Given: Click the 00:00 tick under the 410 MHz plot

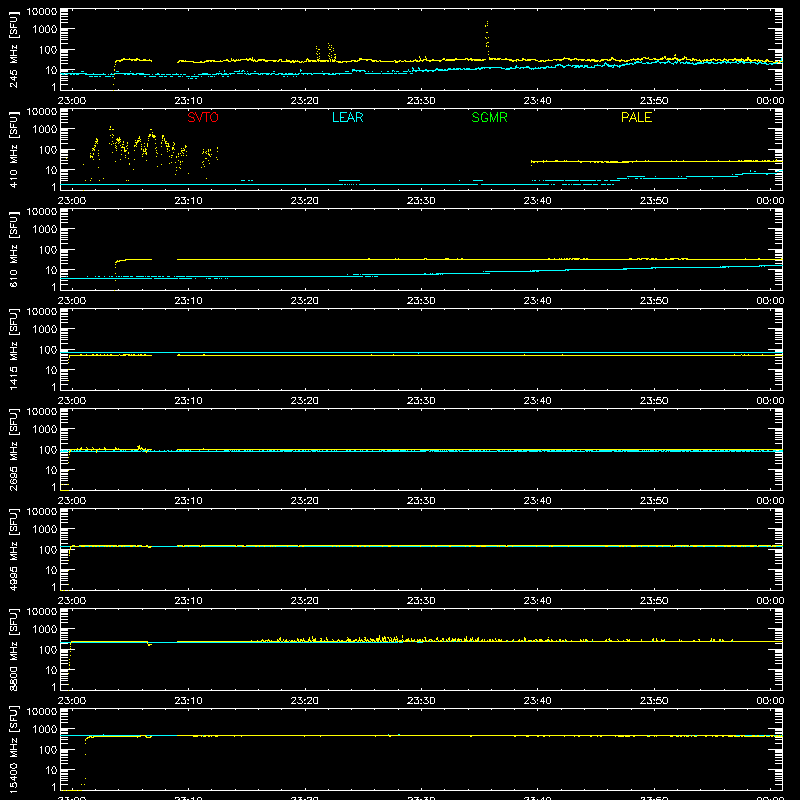Looking at the screenshot, I should [x=770, y=201].
